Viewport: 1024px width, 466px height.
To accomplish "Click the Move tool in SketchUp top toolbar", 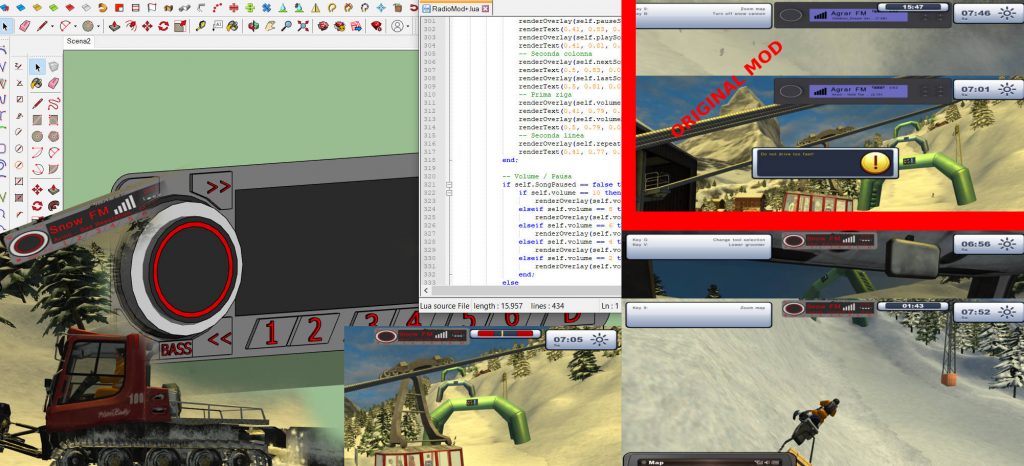I will point(147,26).
